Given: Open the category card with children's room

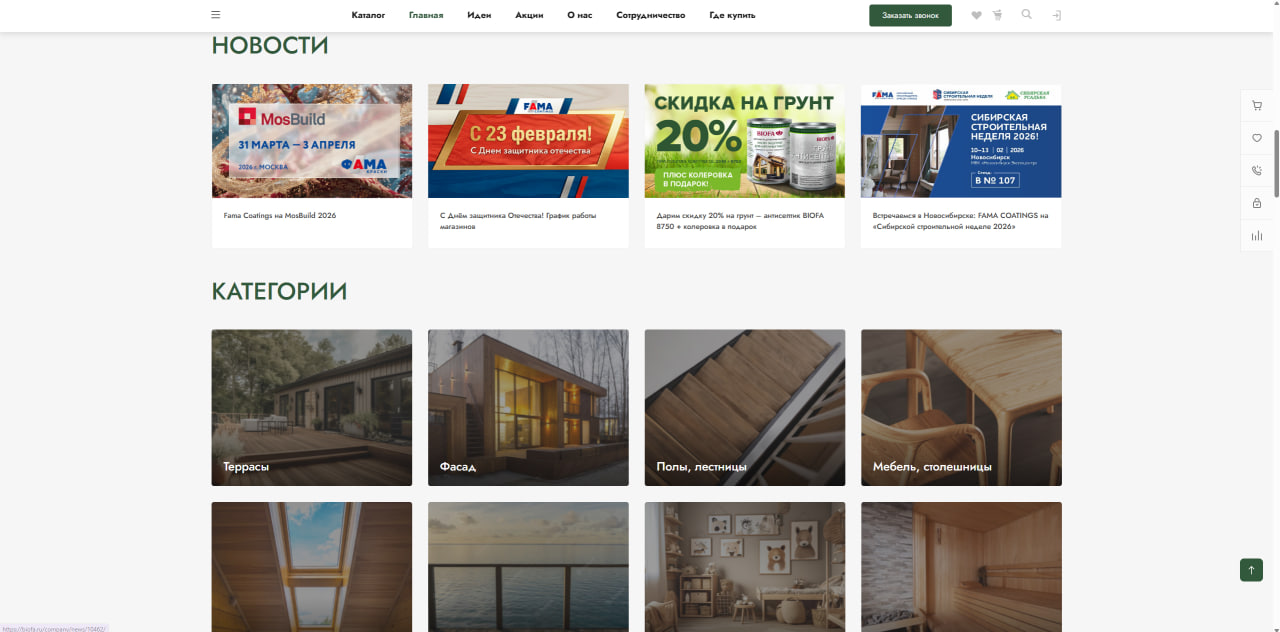Looking at the screenshot, I should [745, 567].
